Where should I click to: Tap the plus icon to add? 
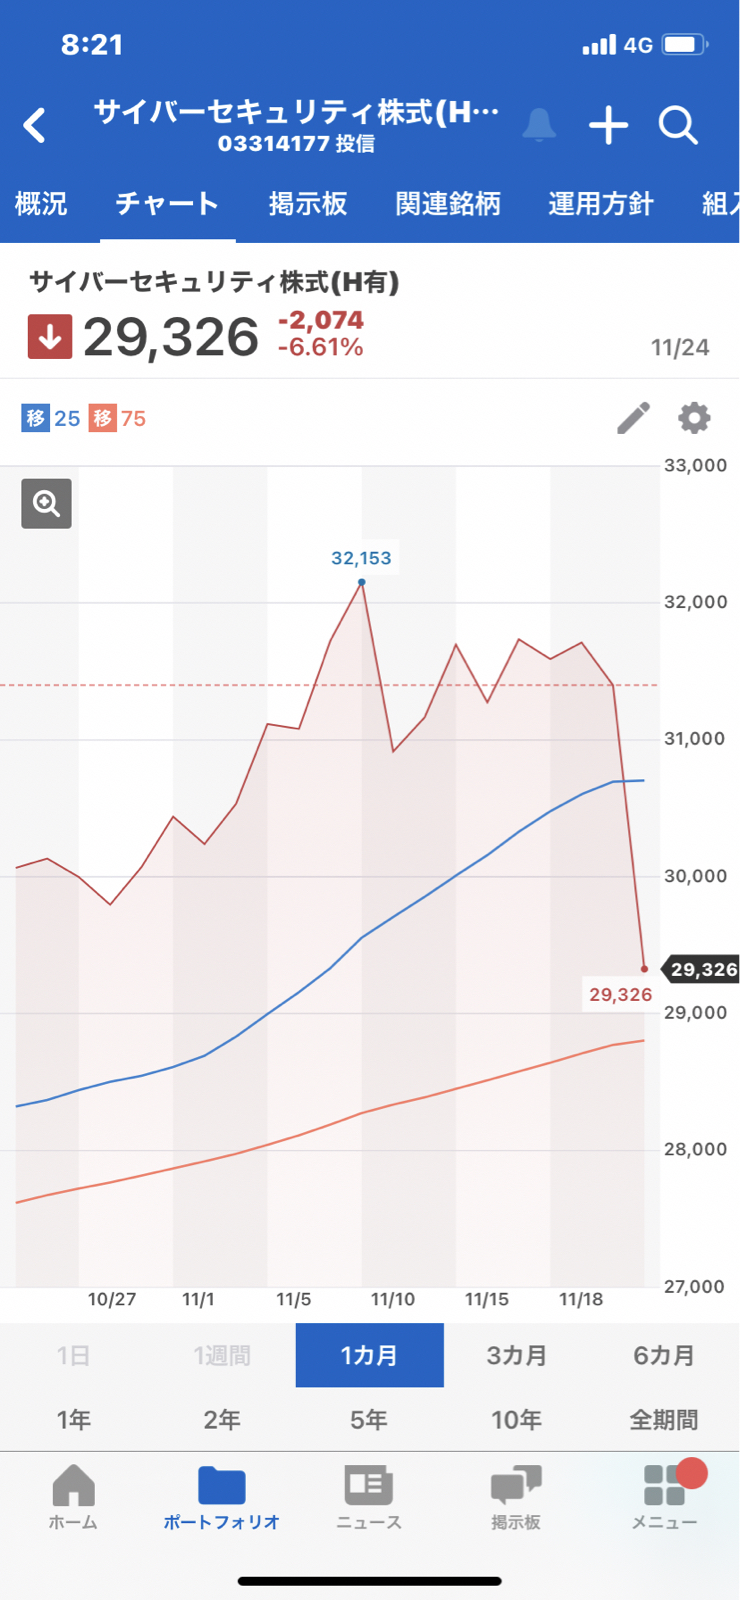(608, 126)
